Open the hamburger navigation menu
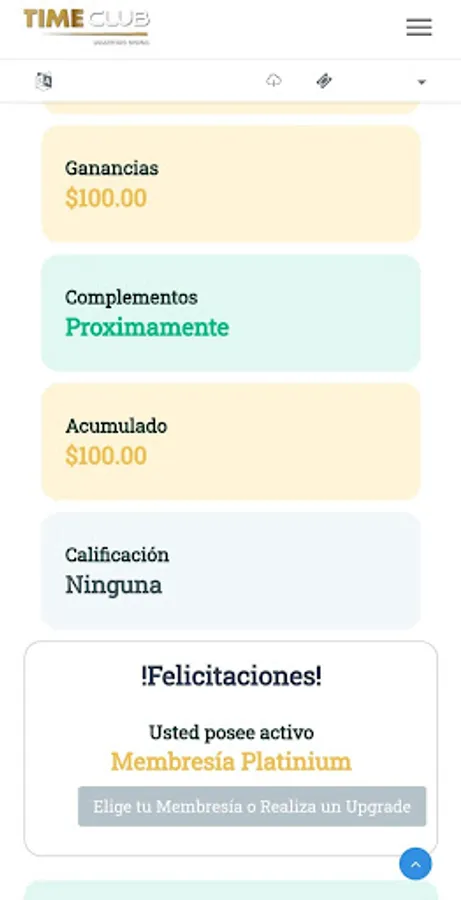This screenshot has height=900, width=461. (419, 27)
